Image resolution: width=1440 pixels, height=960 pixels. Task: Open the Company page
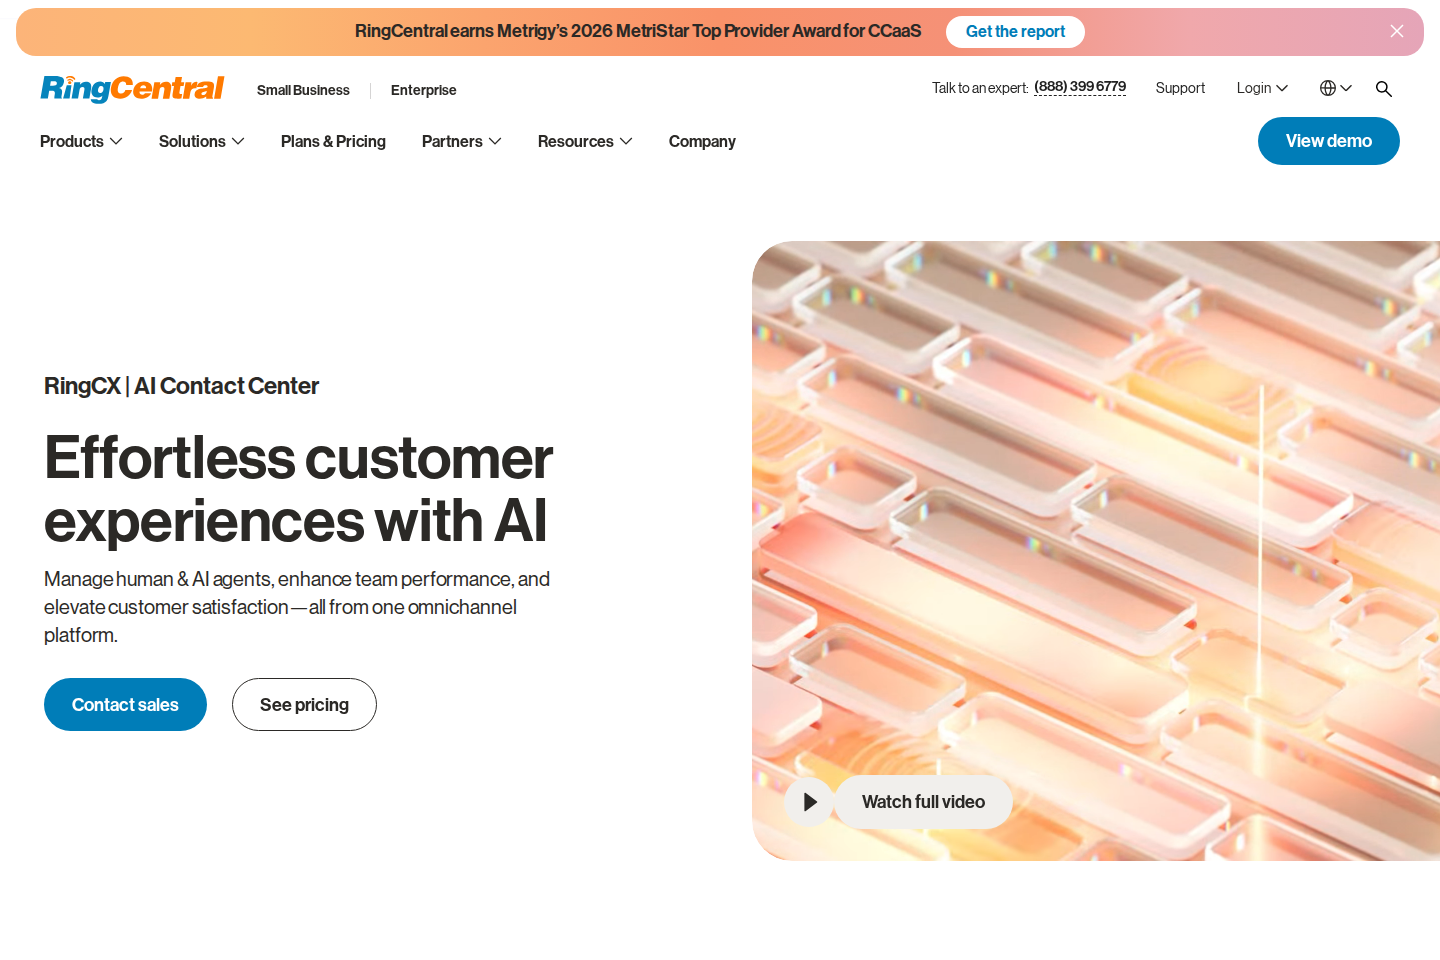702,141
